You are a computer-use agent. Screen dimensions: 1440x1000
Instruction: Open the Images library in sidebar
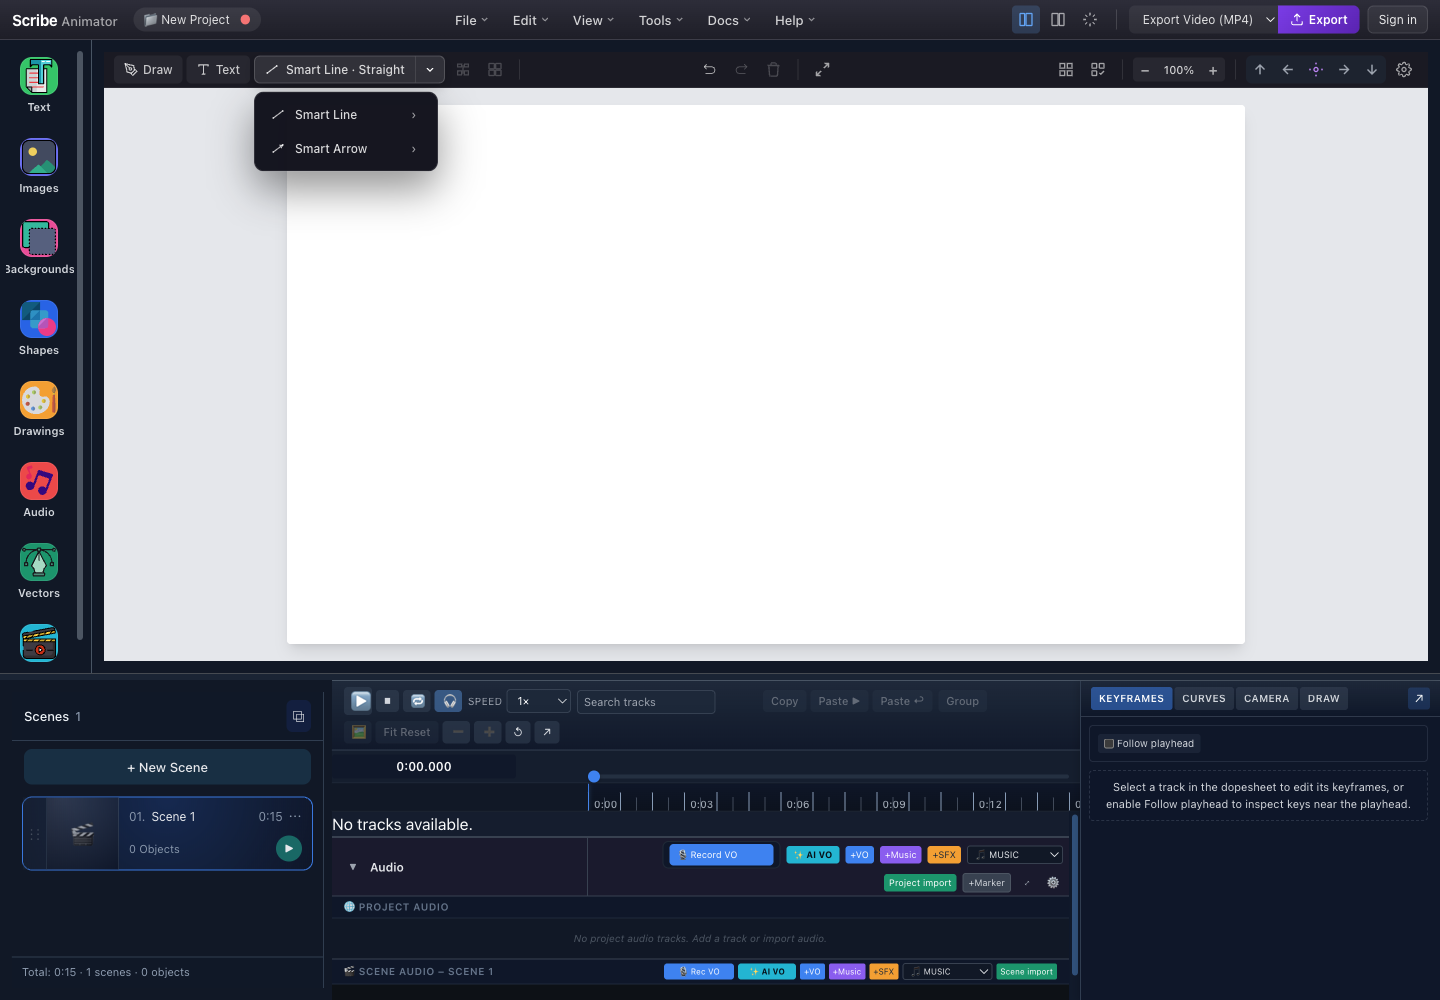click(39, 166)
